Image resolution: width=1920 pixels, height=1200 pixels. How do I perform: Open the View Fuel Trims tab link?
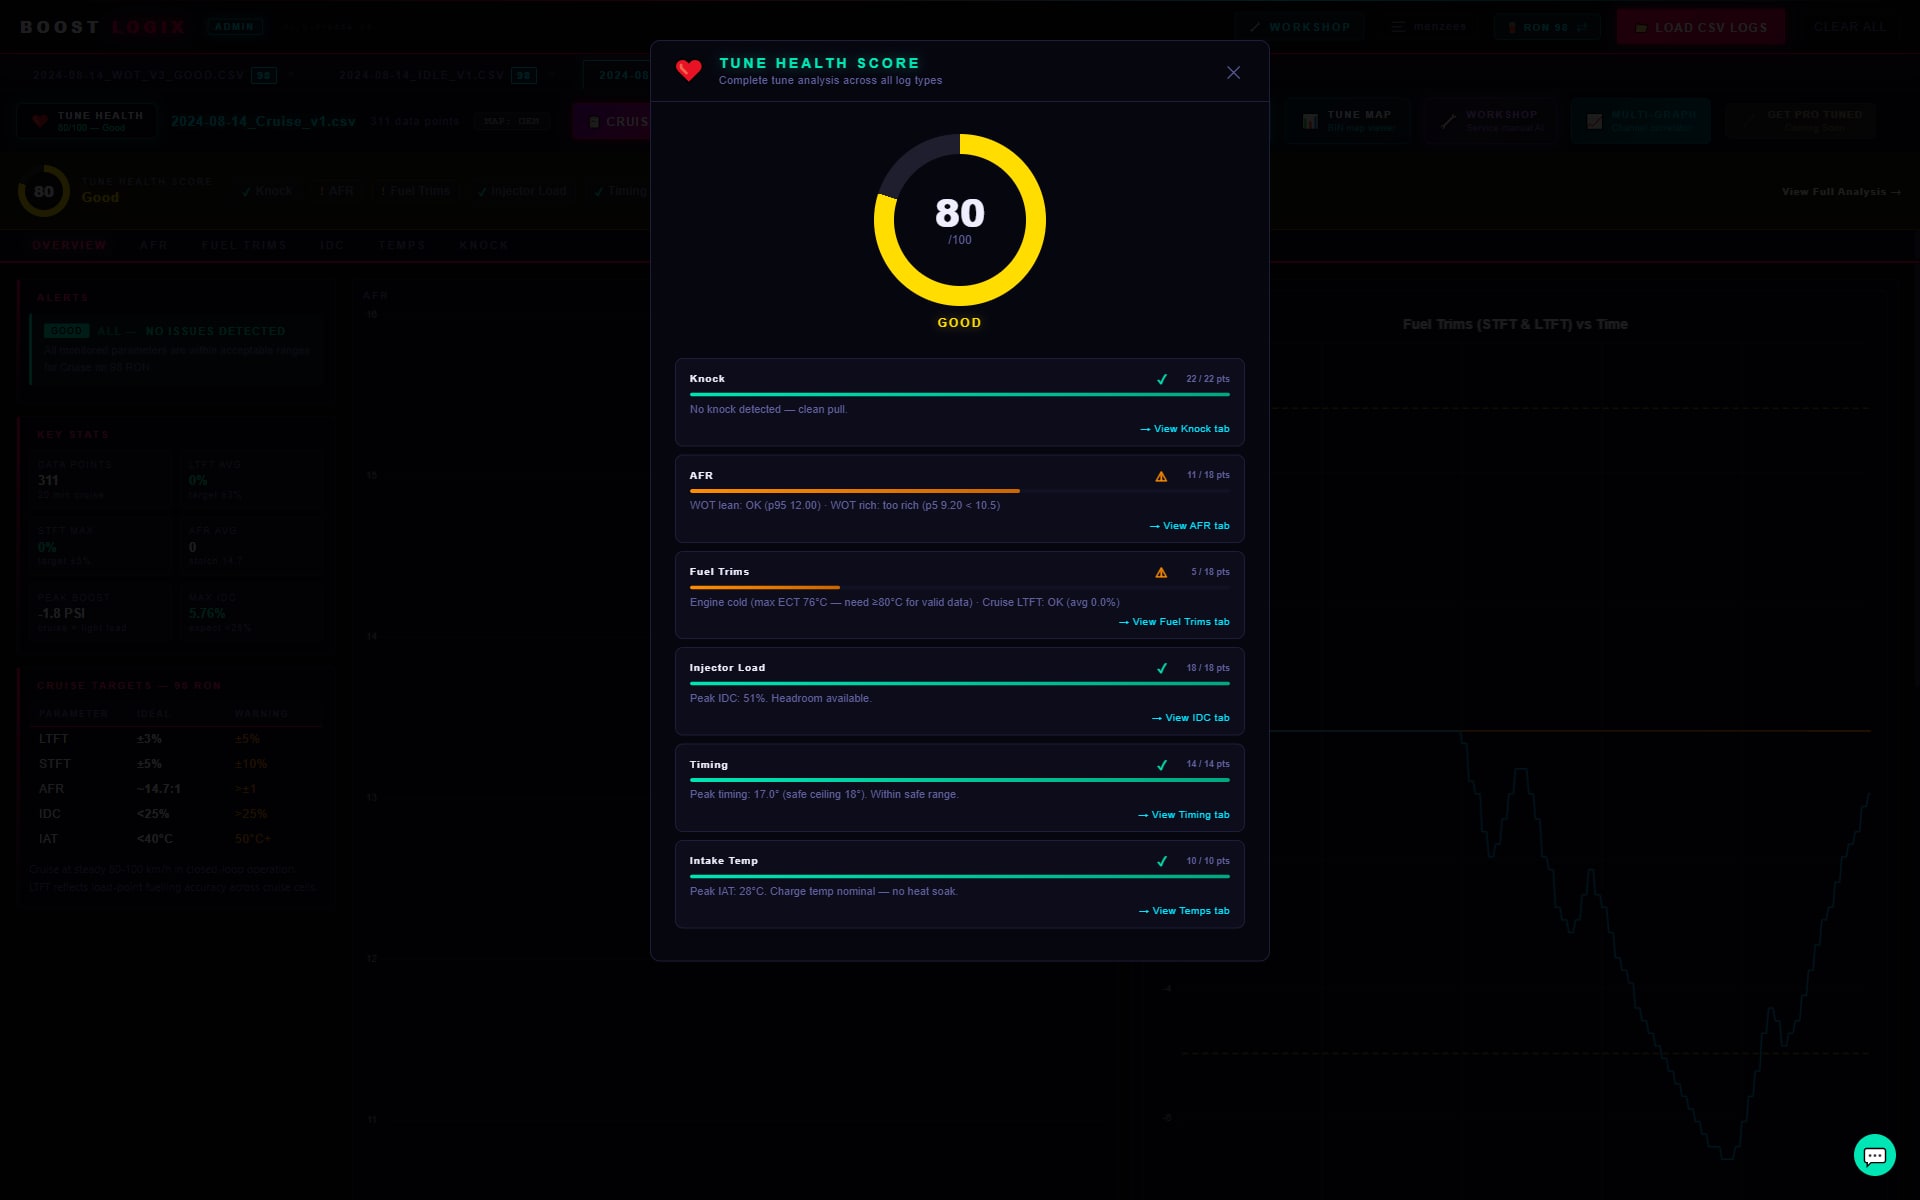1174,622
